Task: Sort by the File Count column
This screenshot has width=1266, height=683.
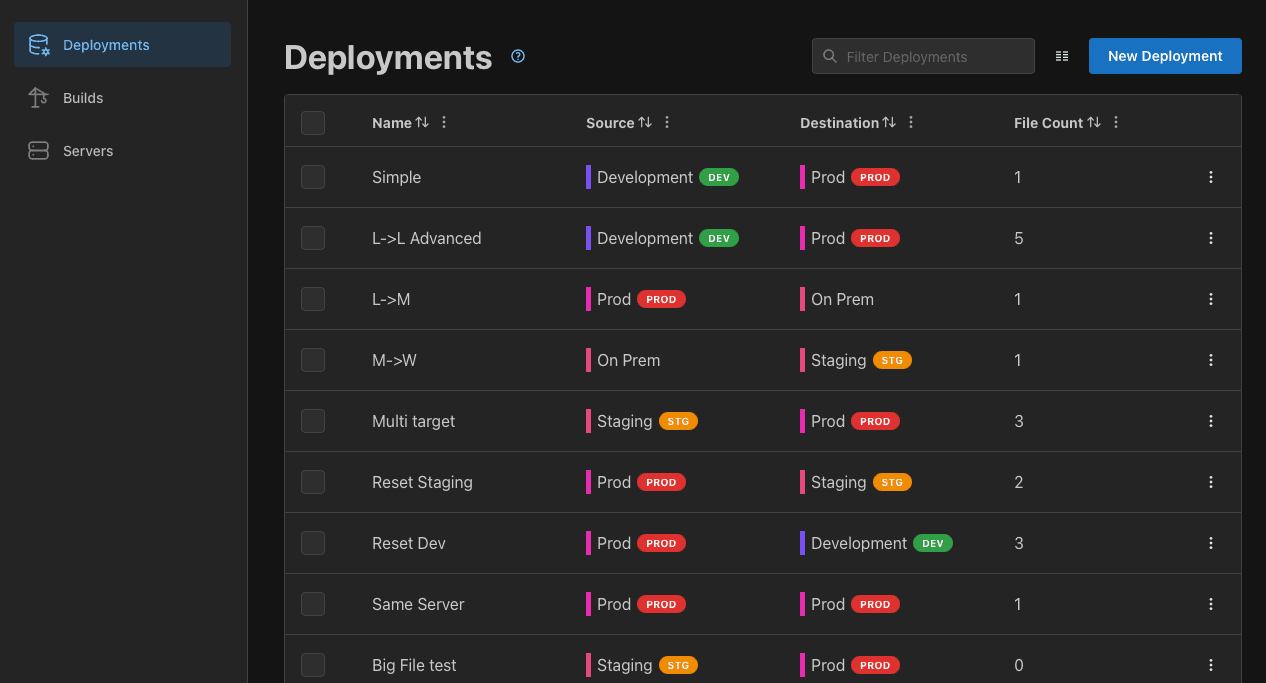Action: coord(1097,122)
